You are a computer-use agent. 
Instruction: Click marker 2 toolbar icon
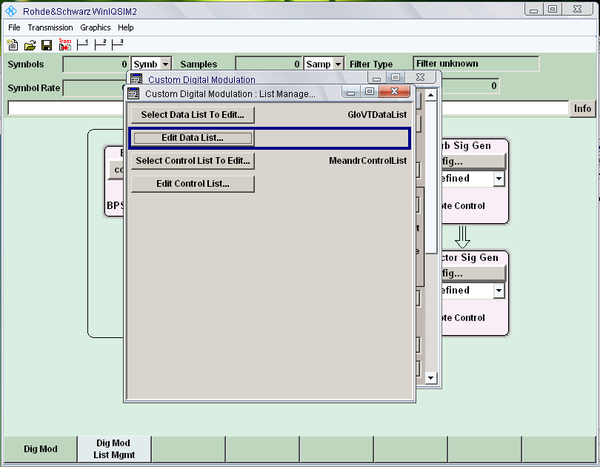click(101, 45)
